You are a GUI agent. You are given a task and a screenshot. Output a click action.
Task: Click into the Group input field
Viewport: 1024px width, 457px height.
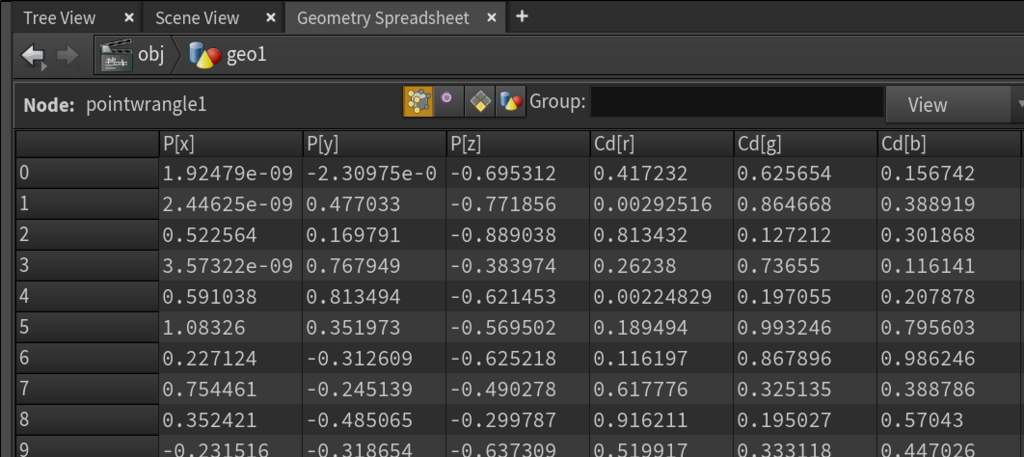coord(737,102)
